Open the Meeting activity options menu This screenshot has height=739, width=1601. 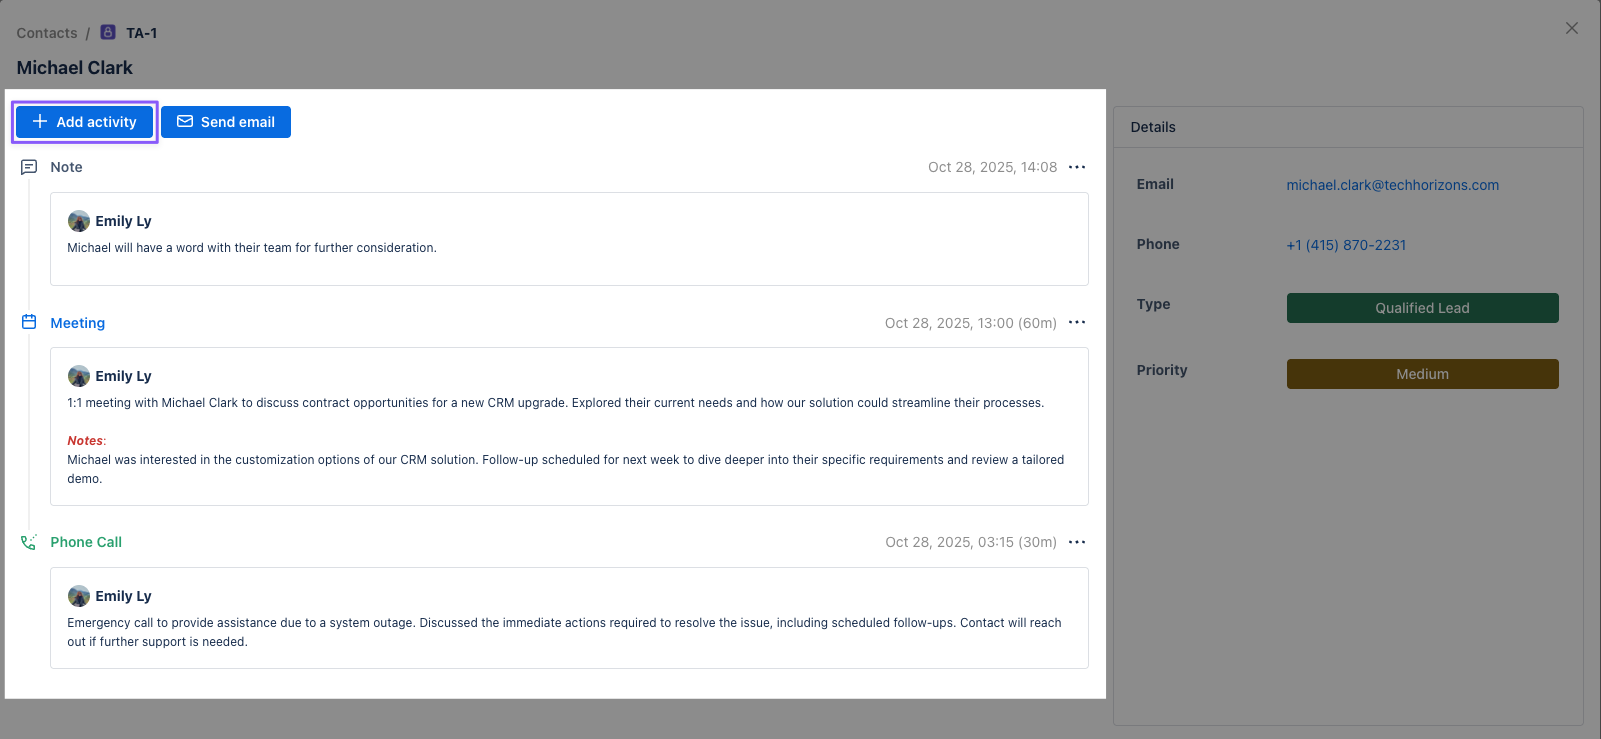click(x=1076, y=322)
